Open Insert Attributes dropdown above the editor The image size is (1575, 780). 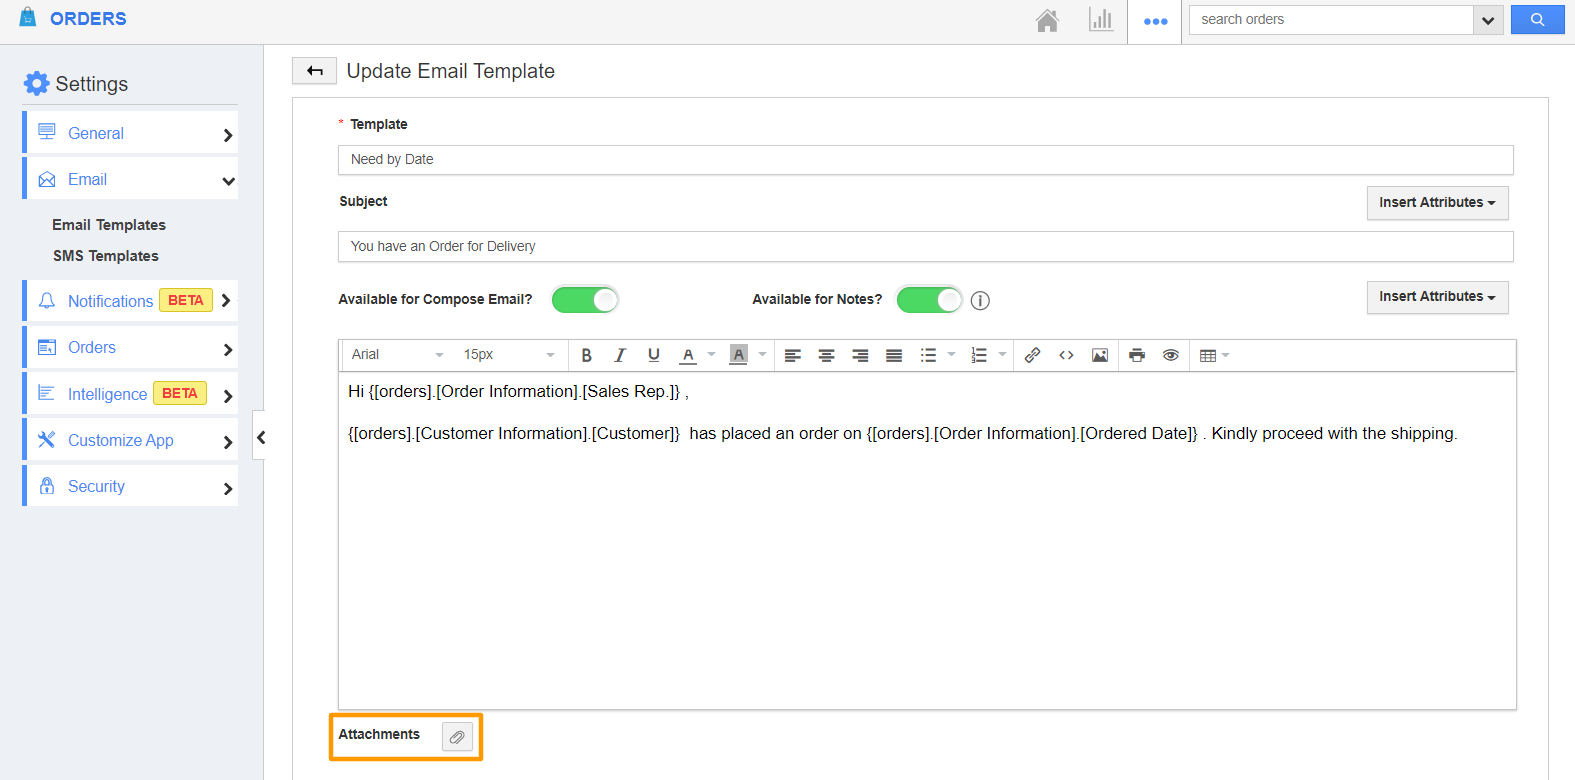(1437, 297)
